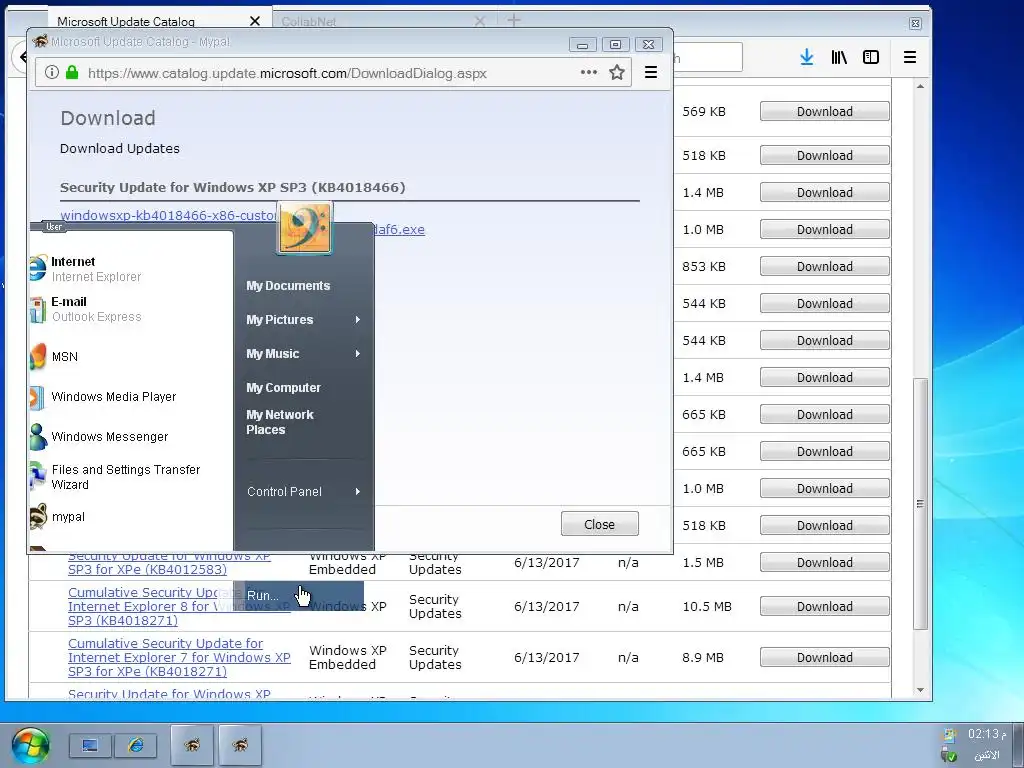Viewport: 1024px width, 768px height.
Task: Click the green secure padlock icon
Action: (x=72, y=72)
